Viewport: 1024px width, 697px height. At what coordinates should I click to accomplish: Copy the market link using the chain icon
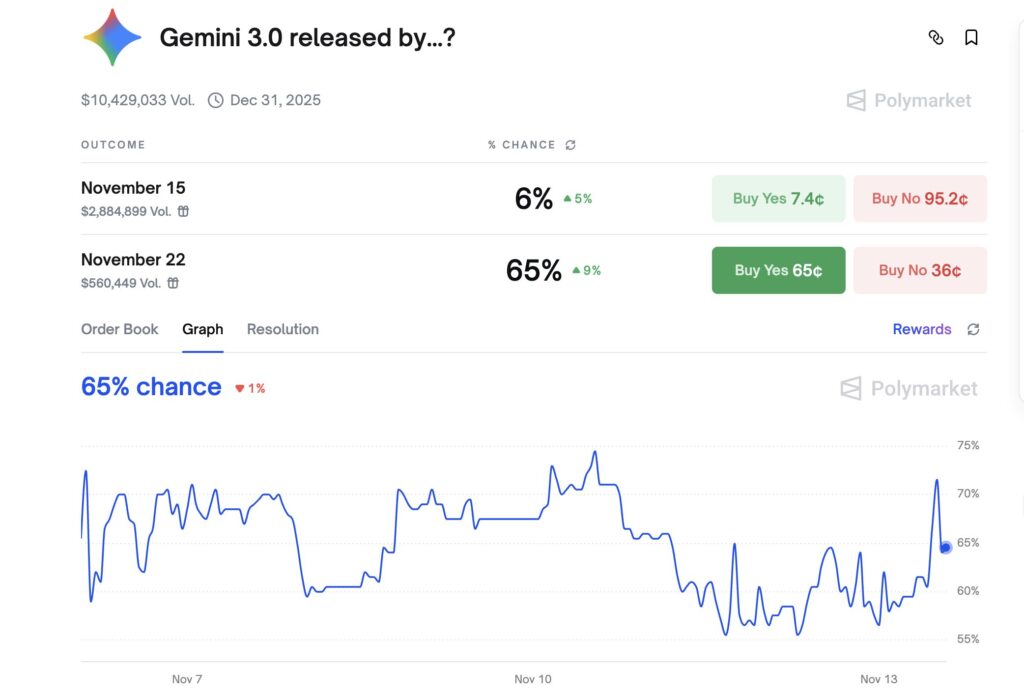click(936, 37)
